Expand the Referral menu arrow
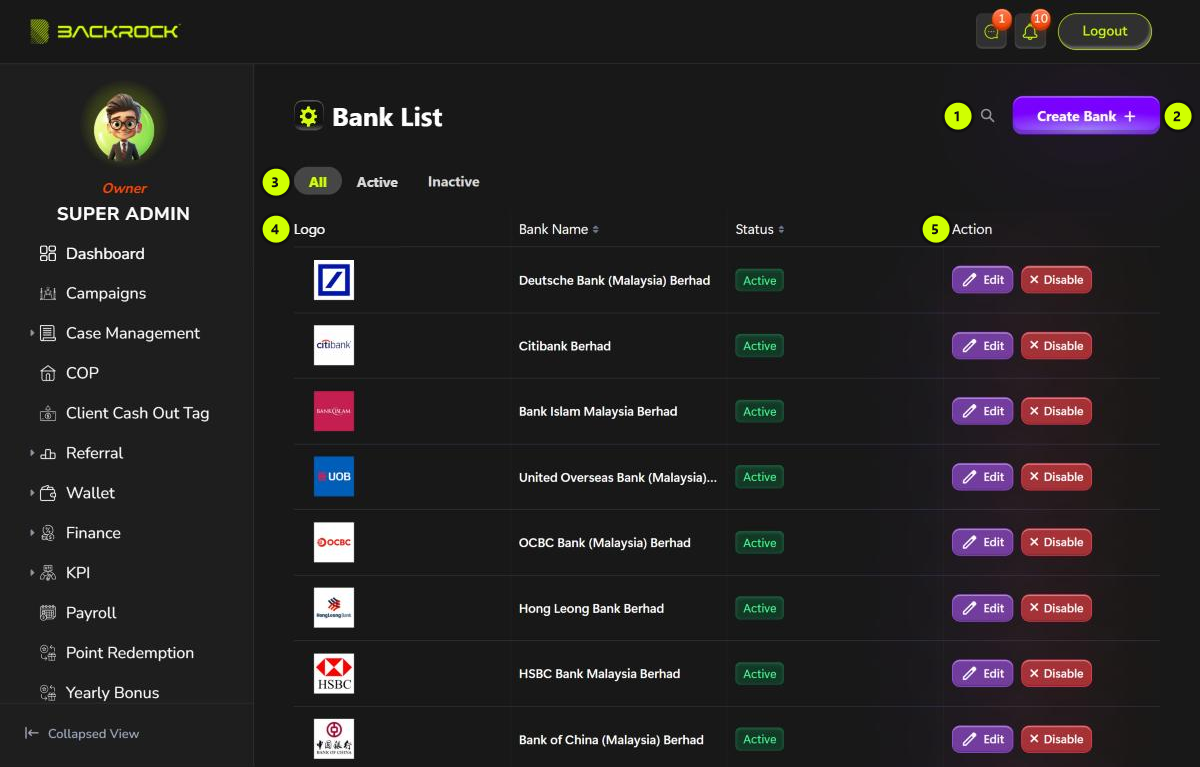The width and height of the screenshot is (1200, 767). pyautogui.click(x=32, y=453)
